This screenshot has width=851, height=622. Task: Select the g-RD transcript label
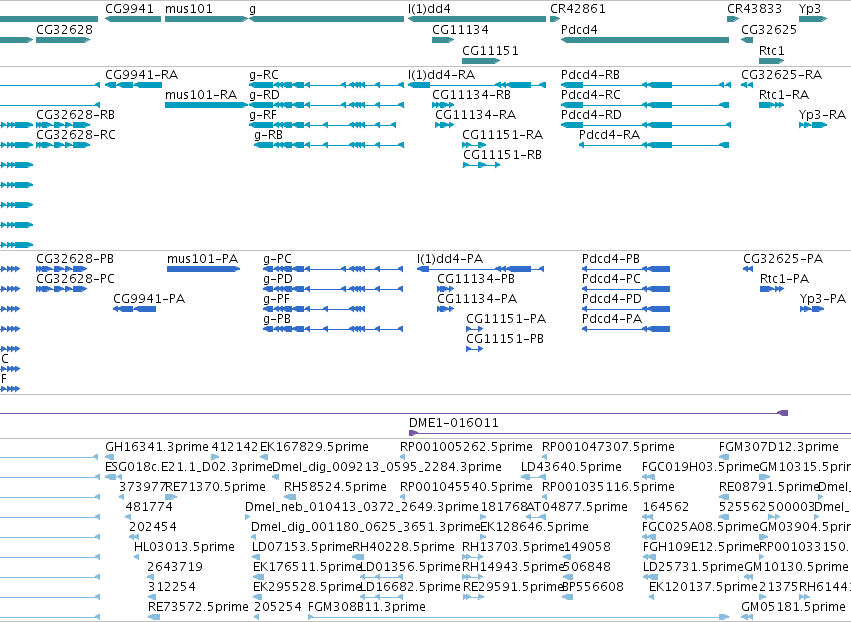(x=264, y=94)
